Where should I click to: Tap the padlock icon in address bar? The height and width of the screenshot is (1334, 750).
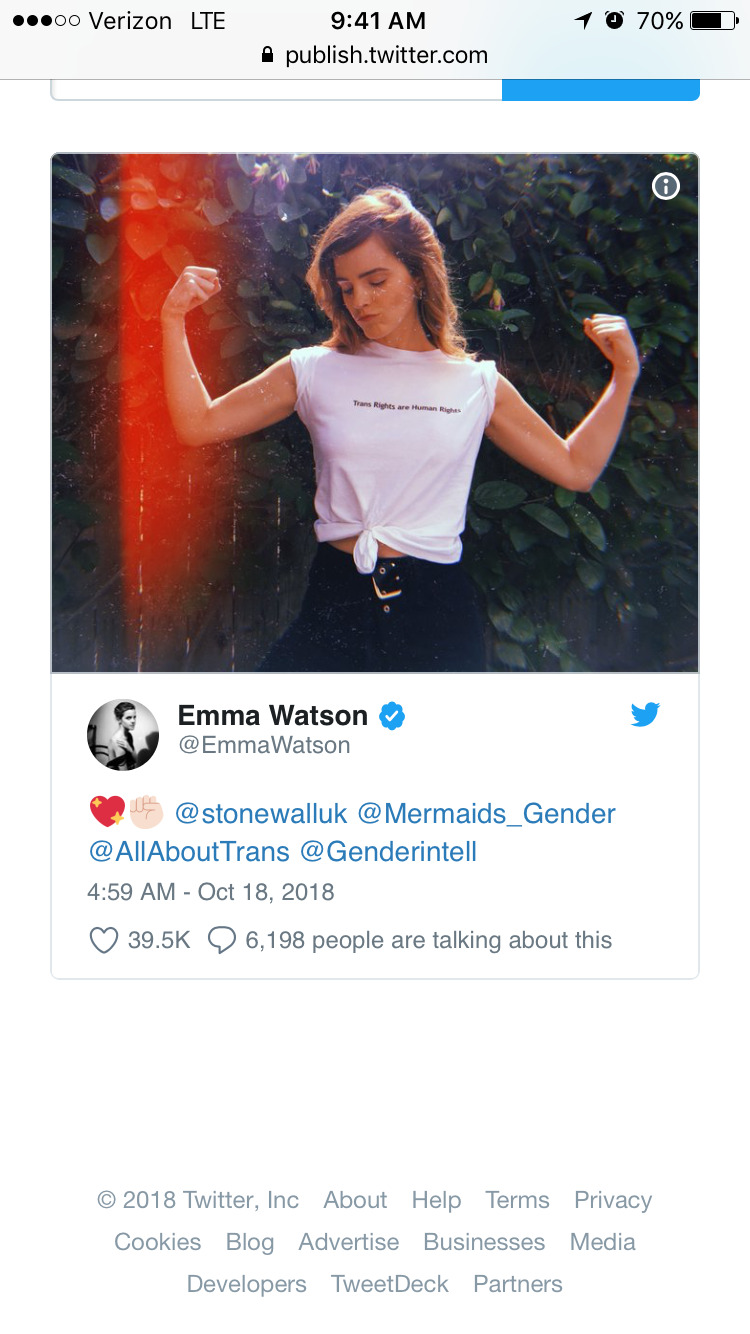point(267,55)
